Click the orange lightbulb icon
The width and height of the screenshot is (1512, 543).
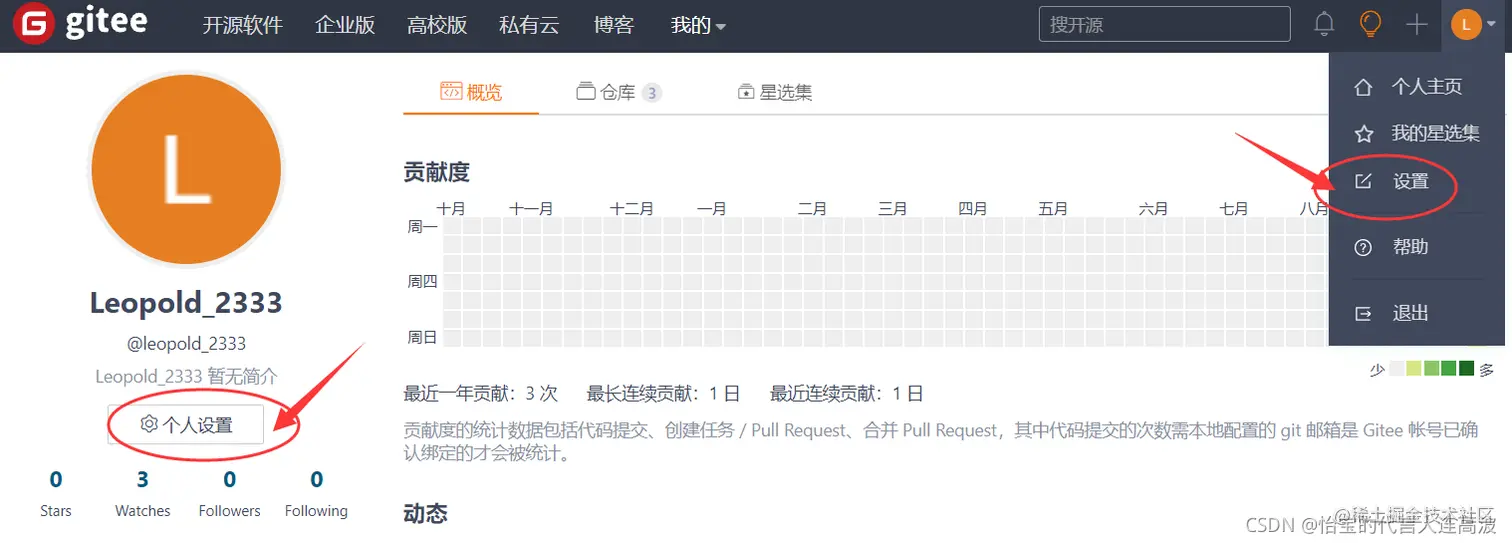coord(1370,25)
